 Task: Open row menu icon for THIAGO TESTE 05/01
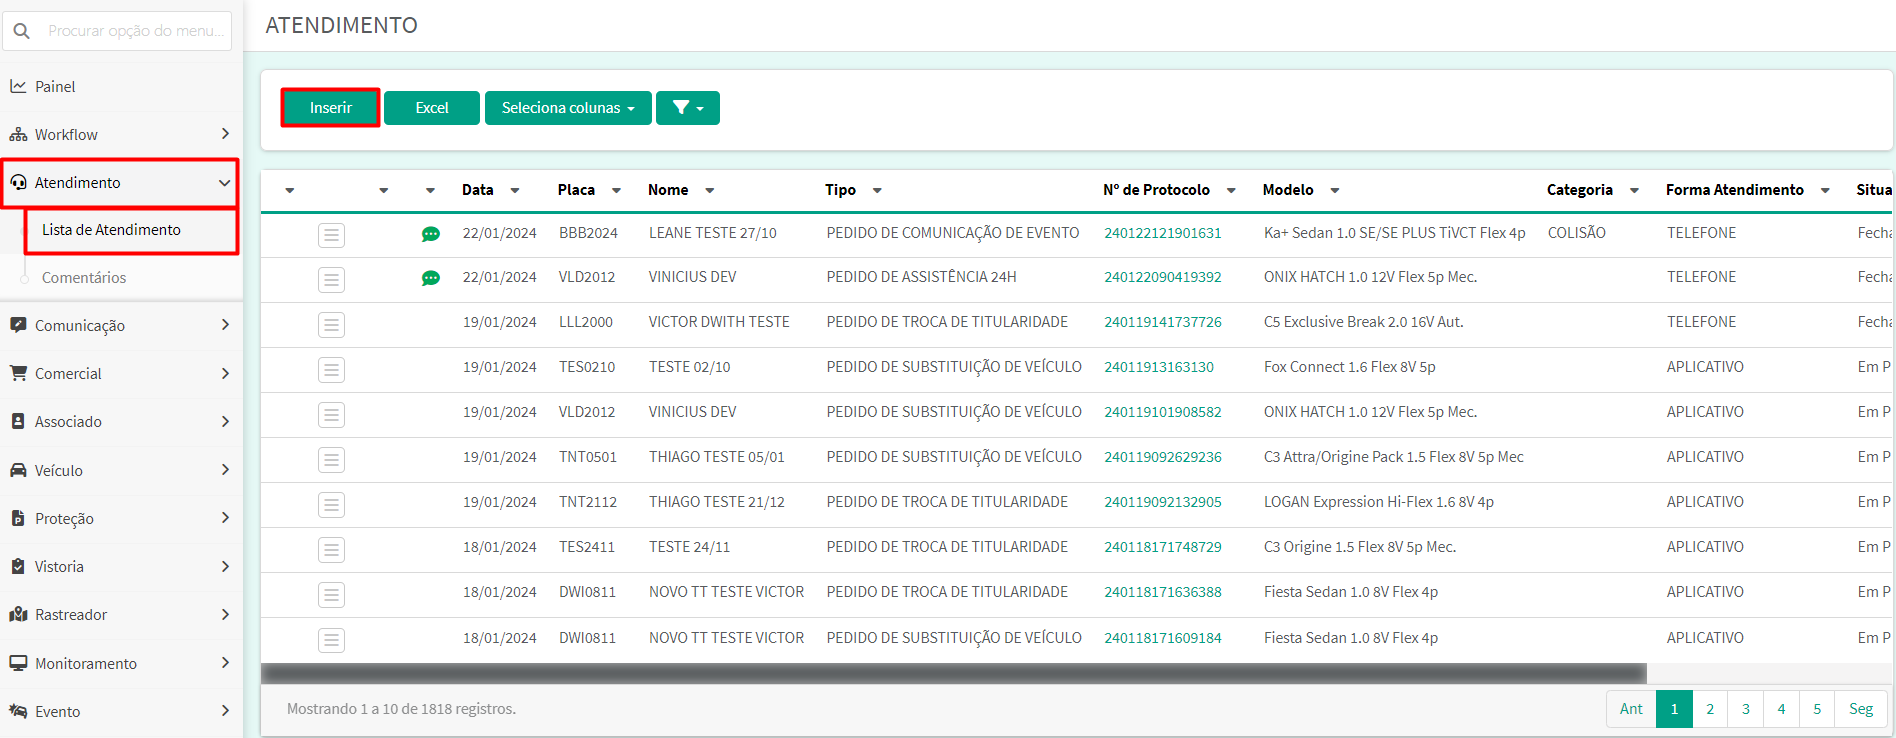point(331,460)
